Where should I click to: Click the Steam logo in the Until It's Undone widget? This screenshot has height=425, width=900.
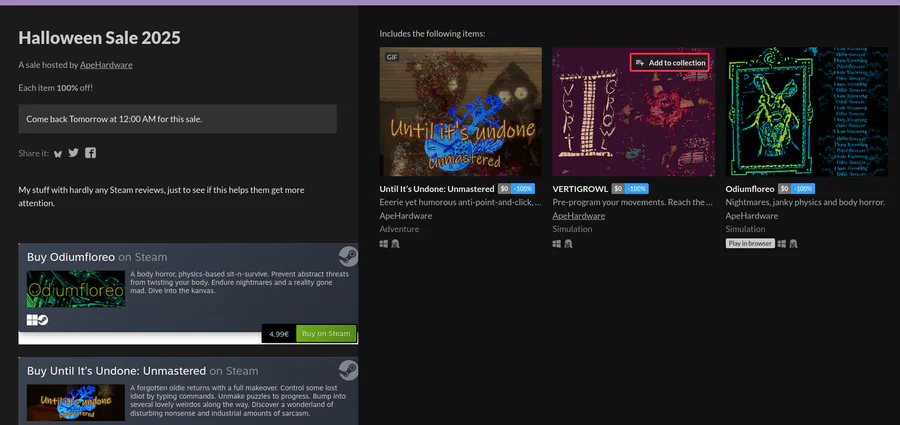point(348,370)
